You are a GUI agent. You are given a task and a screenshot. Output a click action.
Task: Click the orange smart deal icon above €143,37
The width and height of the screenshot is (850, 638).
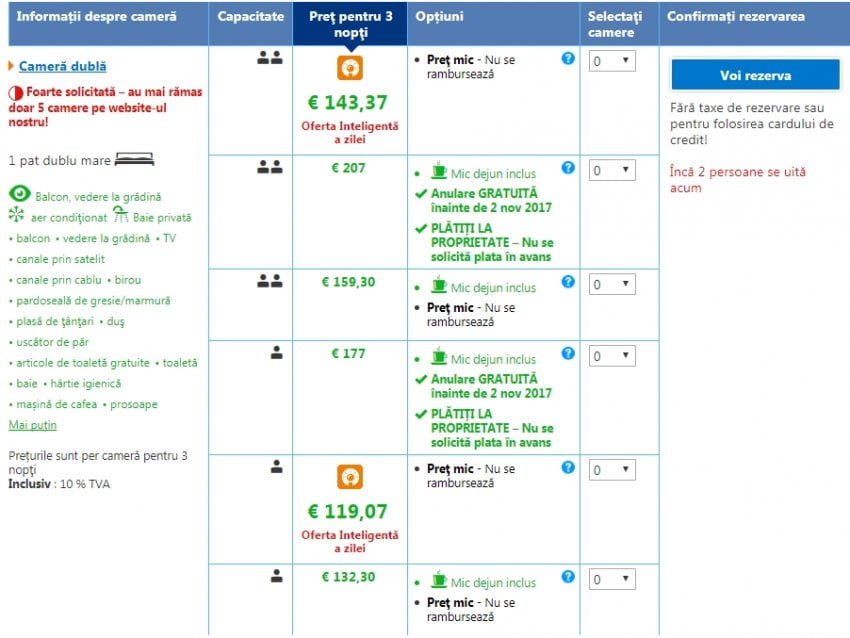coord(350,67)
